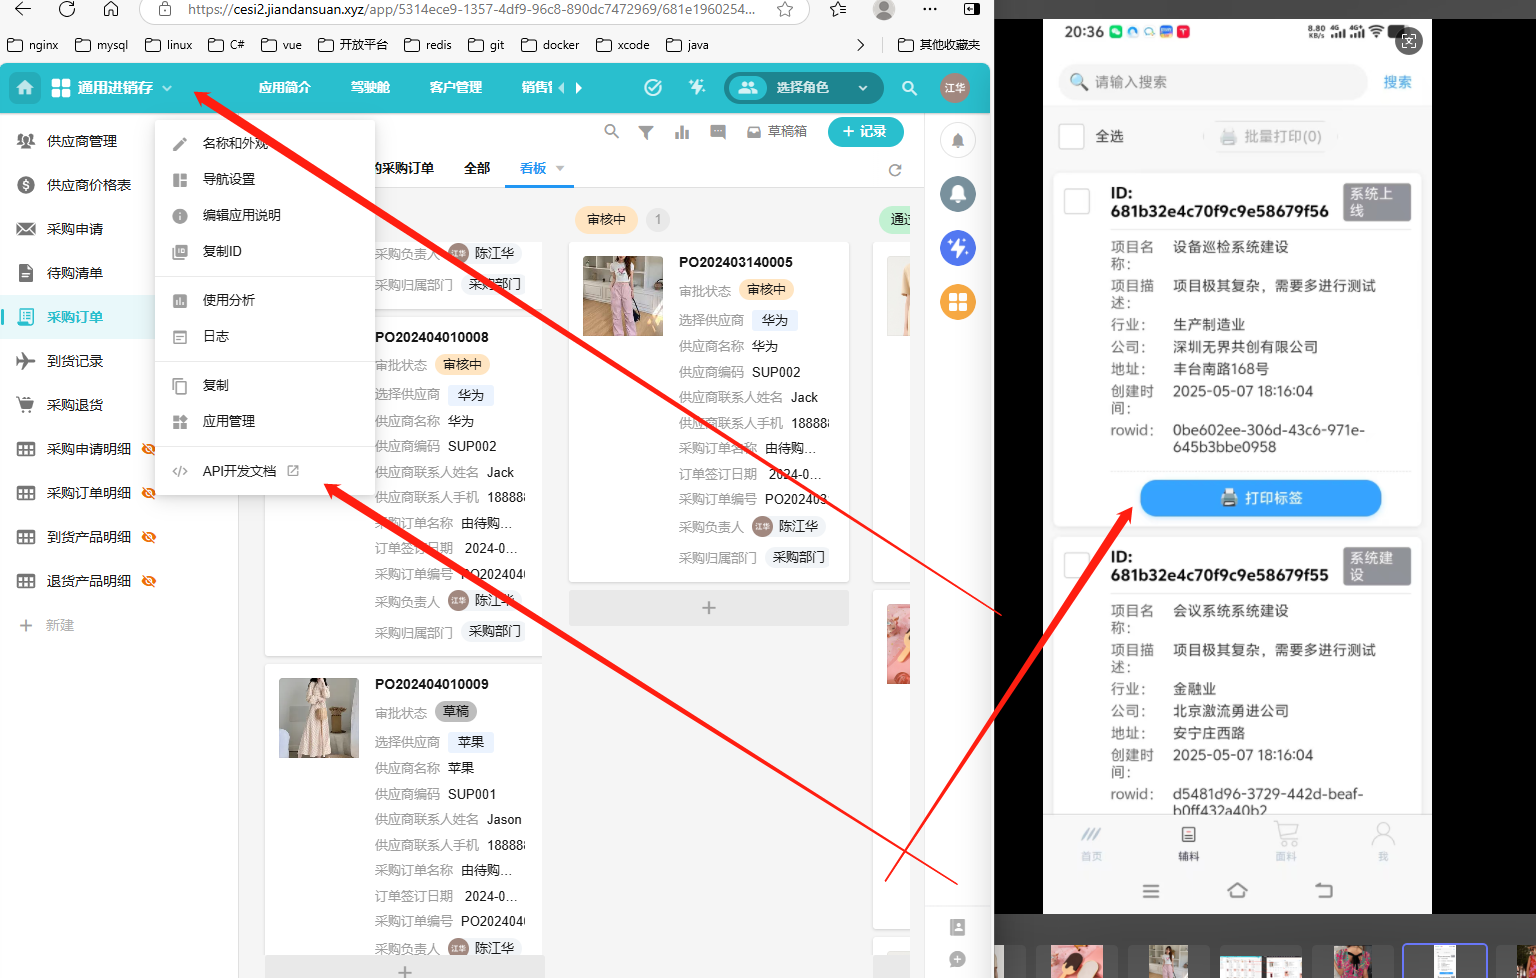The height and width of the screenshot is (978, 1536).
Task: Toggle the hidden-eye icon beside 采购申请明细
Action: pos(149,449)
